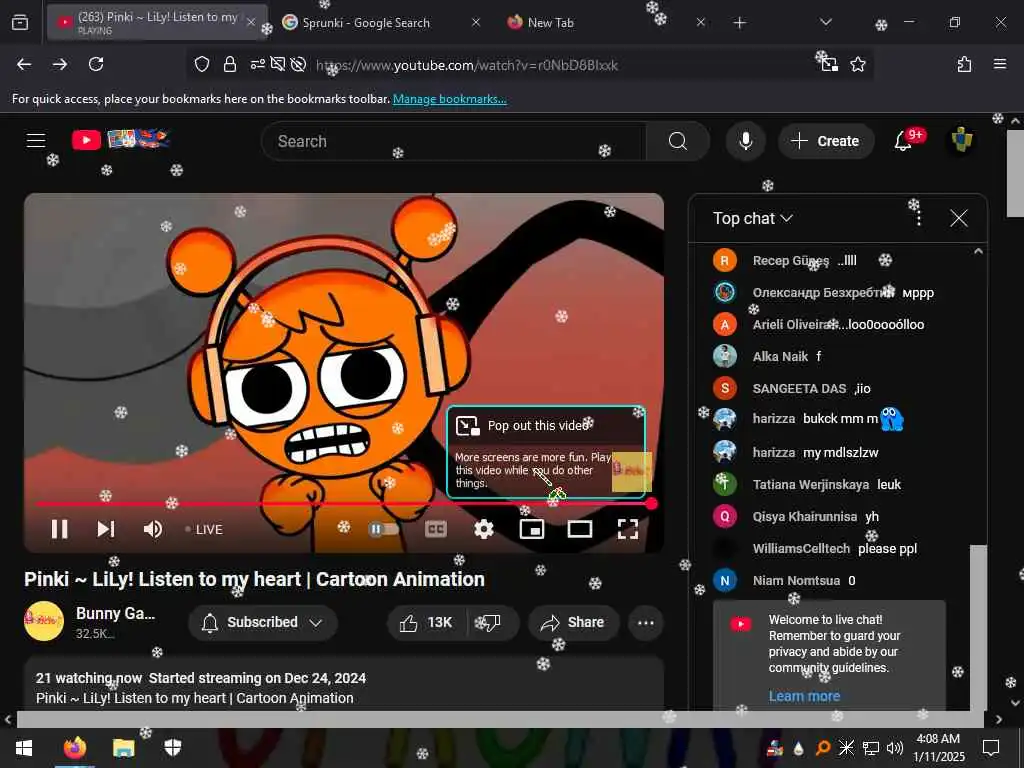Open Firefox extensions menu

tap(964, 64)
